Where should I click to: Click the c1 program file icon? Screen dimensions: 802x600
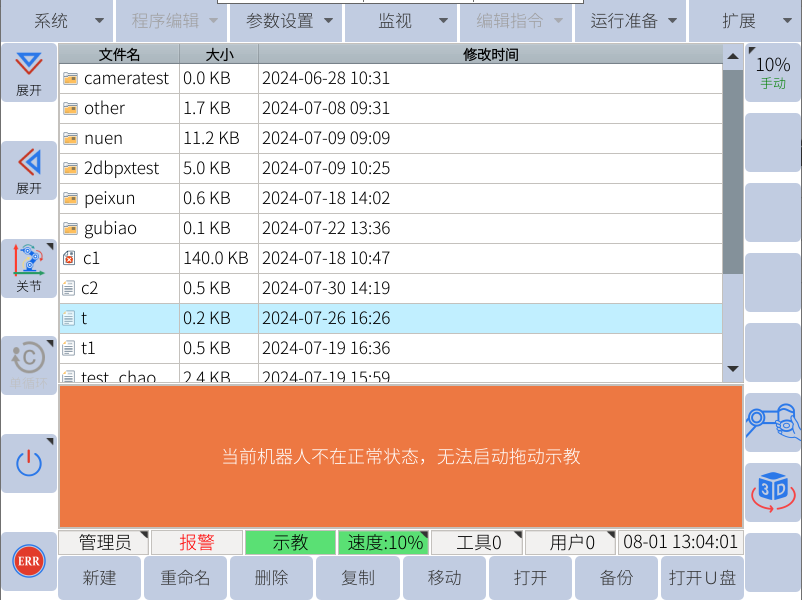69,258
